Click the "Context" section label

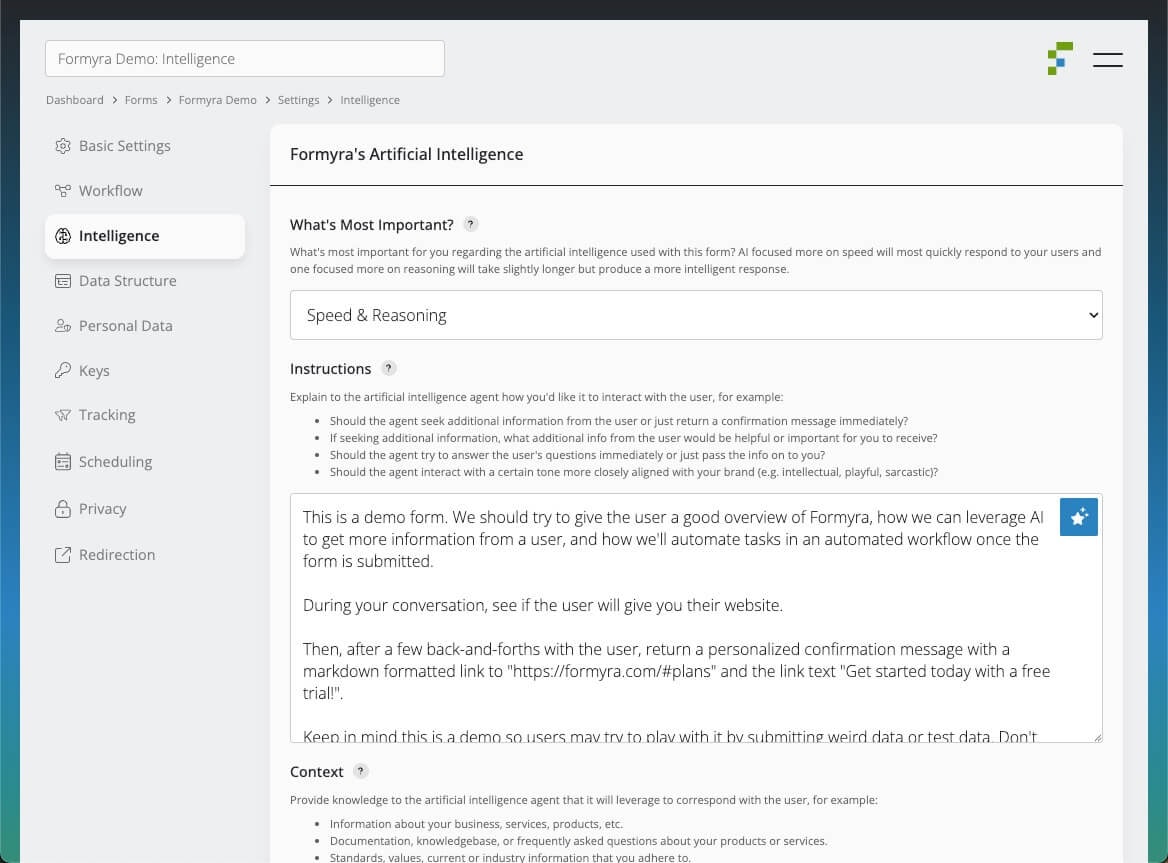(x=317, y=771)
